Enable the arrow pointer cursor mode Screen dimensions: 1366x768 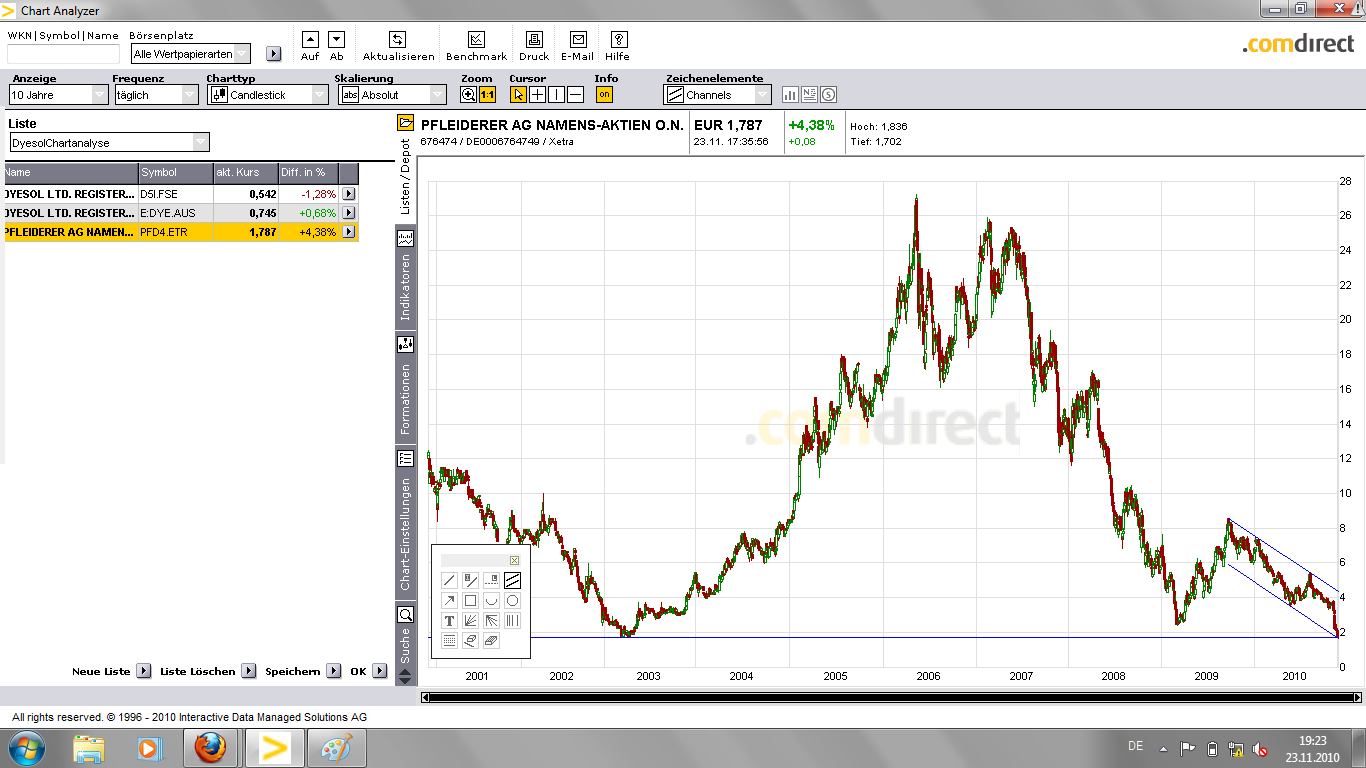pyautogui.click(x=518, y=95)
